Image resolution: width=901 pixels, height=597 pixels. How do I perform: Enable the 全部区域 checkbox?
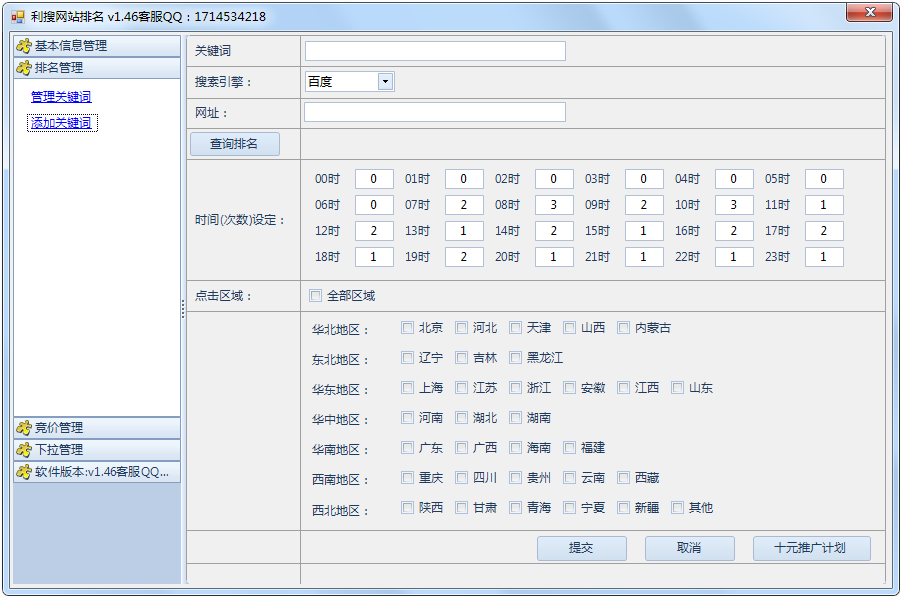pyautogui.click(x=316, y=296)
